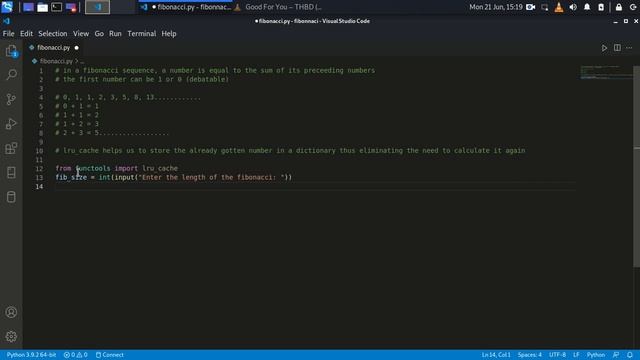Open the View menu
This screenshot has width=640, height=360.
(x=81, y=33)
